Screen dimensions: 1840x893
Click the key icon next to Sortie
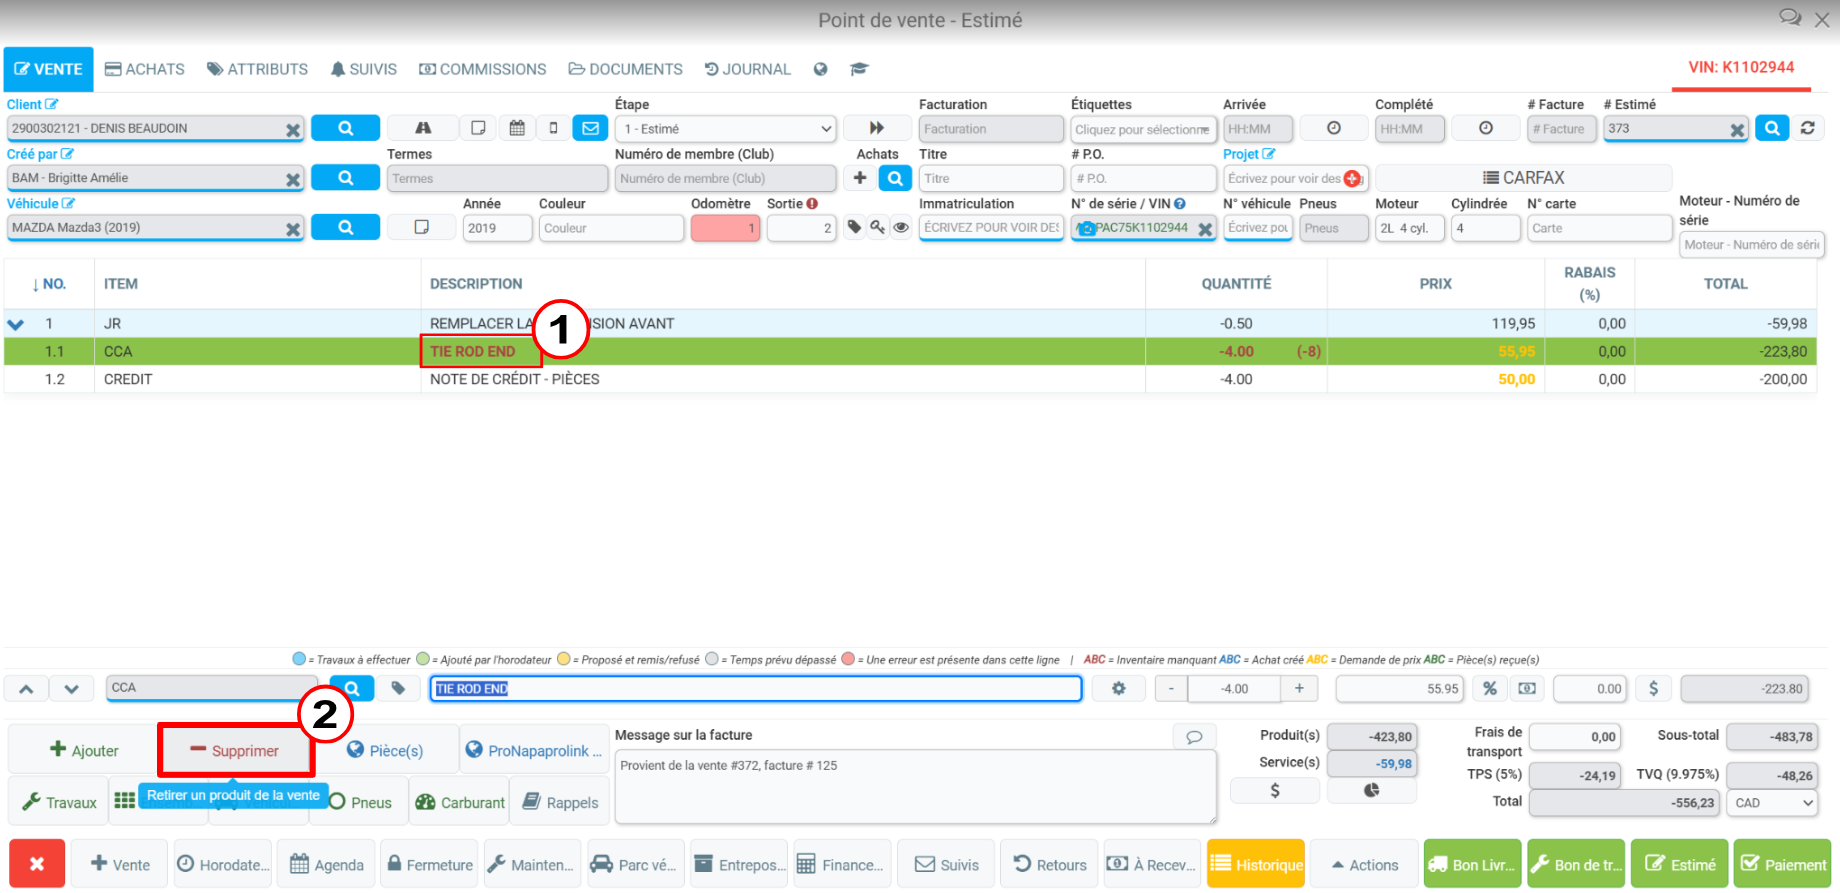[878, 227]
